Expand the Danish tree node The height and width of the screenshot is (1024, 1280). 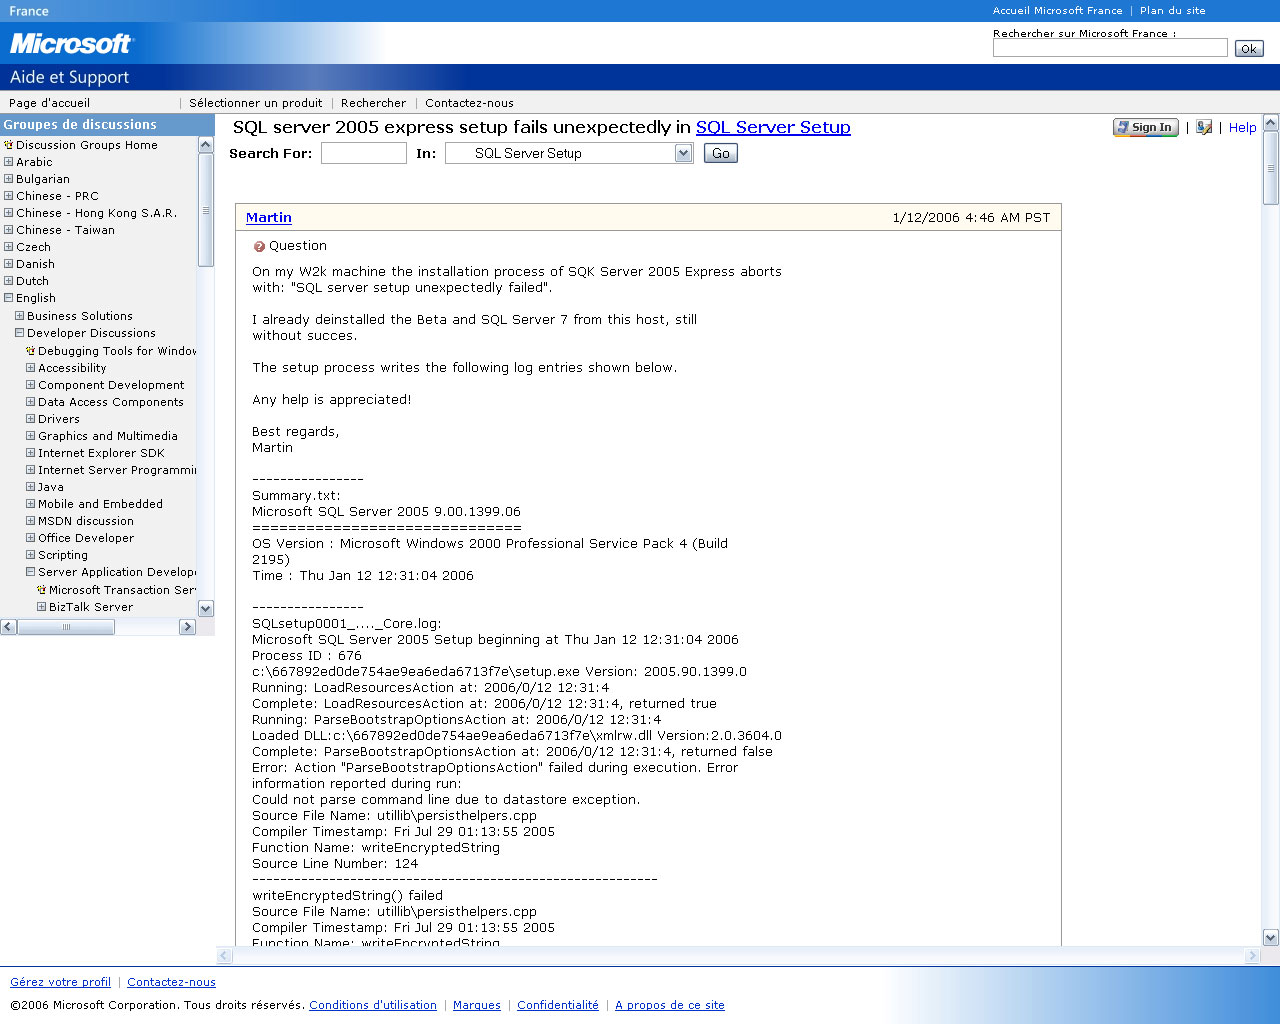pyautogui.click(x=8, y=264)
